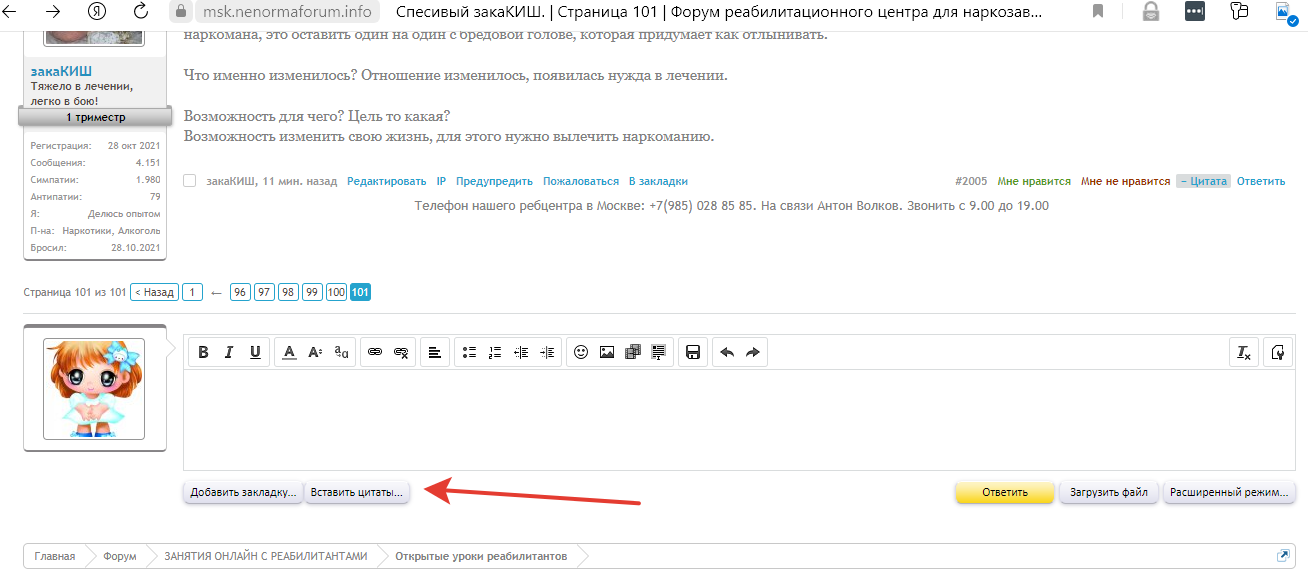1308x573 pixels.
Task: Open the font size dropdown
Action: [x=315, y=352]
